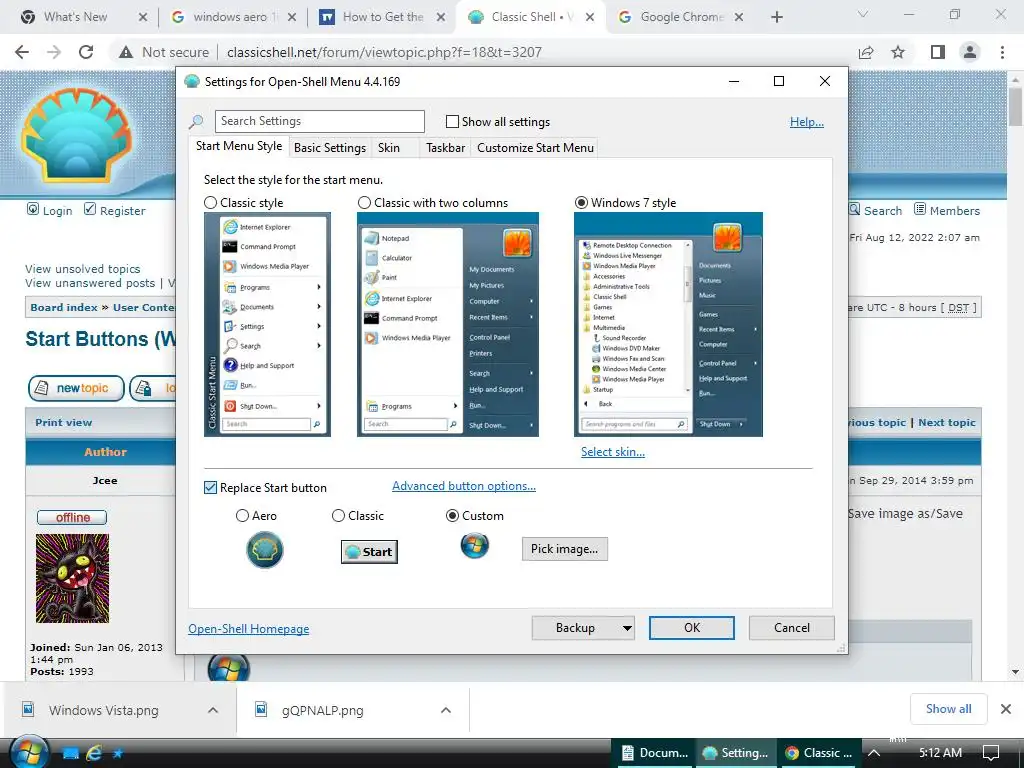Open the Help... link

coord(807,122)
